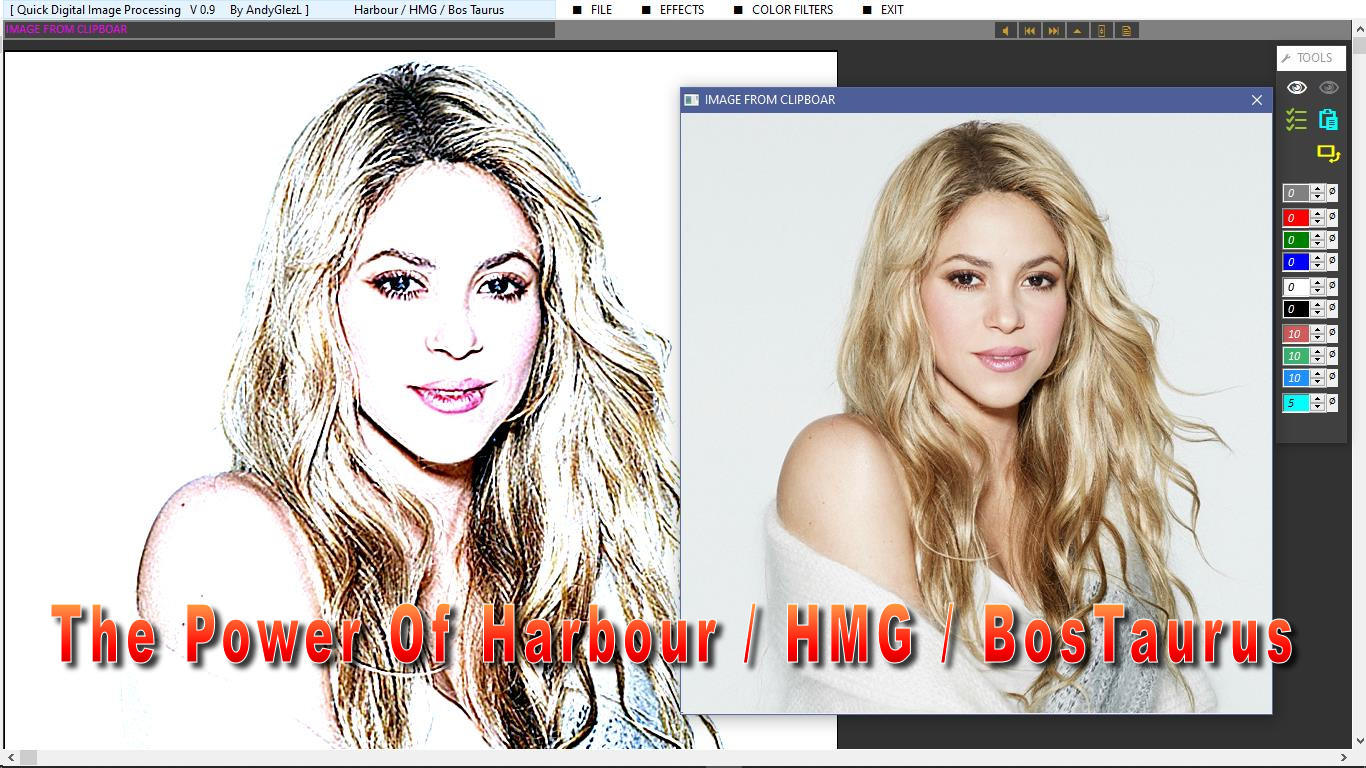The height and width of the screenshot is (768, 1366).
Task: Click the yellow speaker icon in toolbar
Action: [x=1005, y=31]
